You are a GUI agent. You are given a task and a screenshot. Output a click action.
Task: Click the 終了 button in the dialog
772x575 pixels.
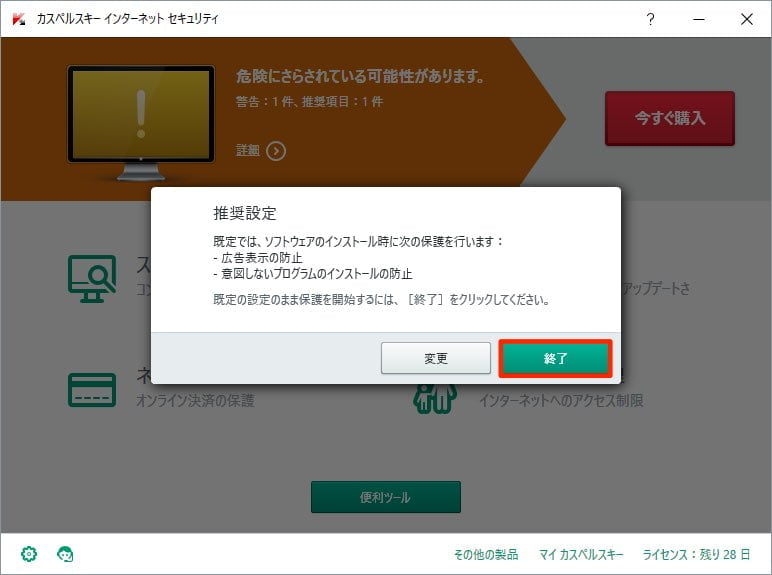tap(555, 358)
